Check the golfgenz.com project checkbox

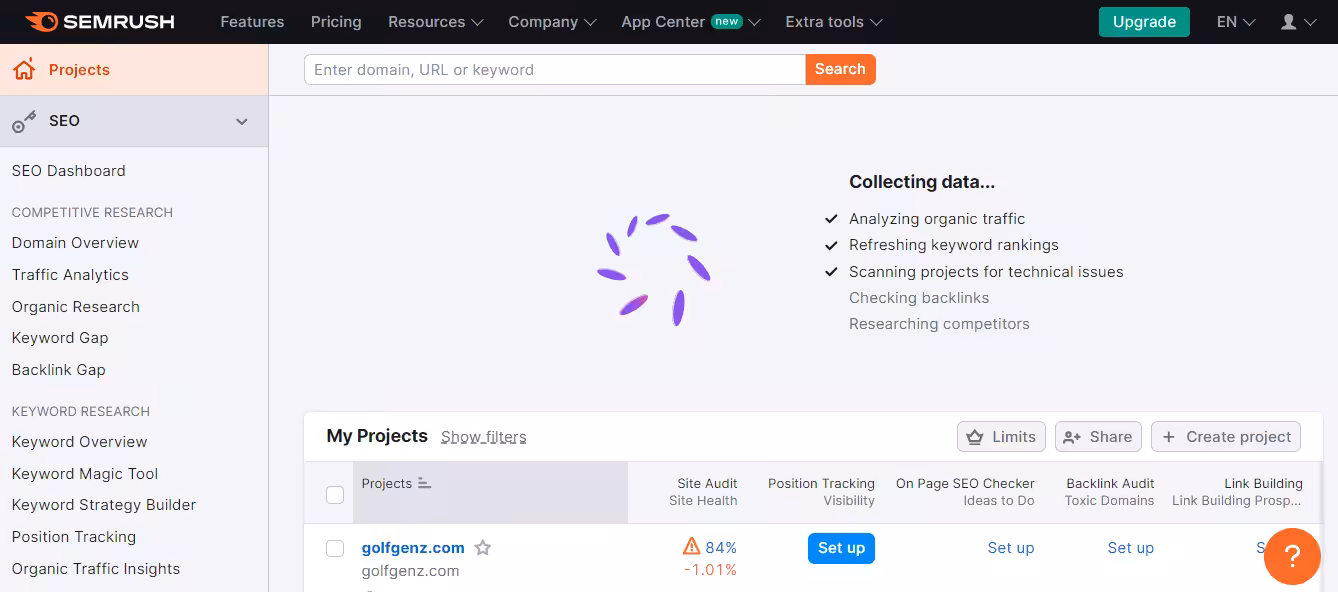point(335,548)
